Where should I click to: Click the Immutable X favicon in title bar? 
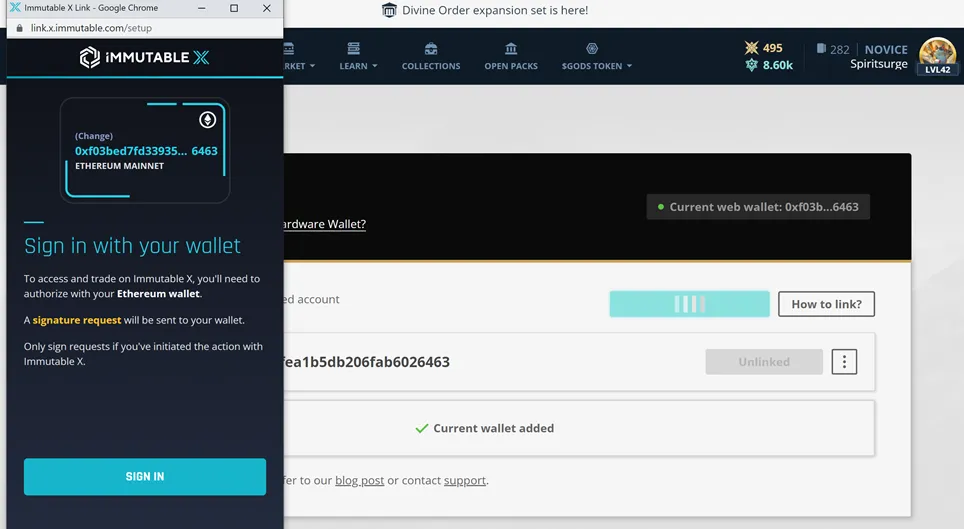pyautogui.click(x=15, y=8)
